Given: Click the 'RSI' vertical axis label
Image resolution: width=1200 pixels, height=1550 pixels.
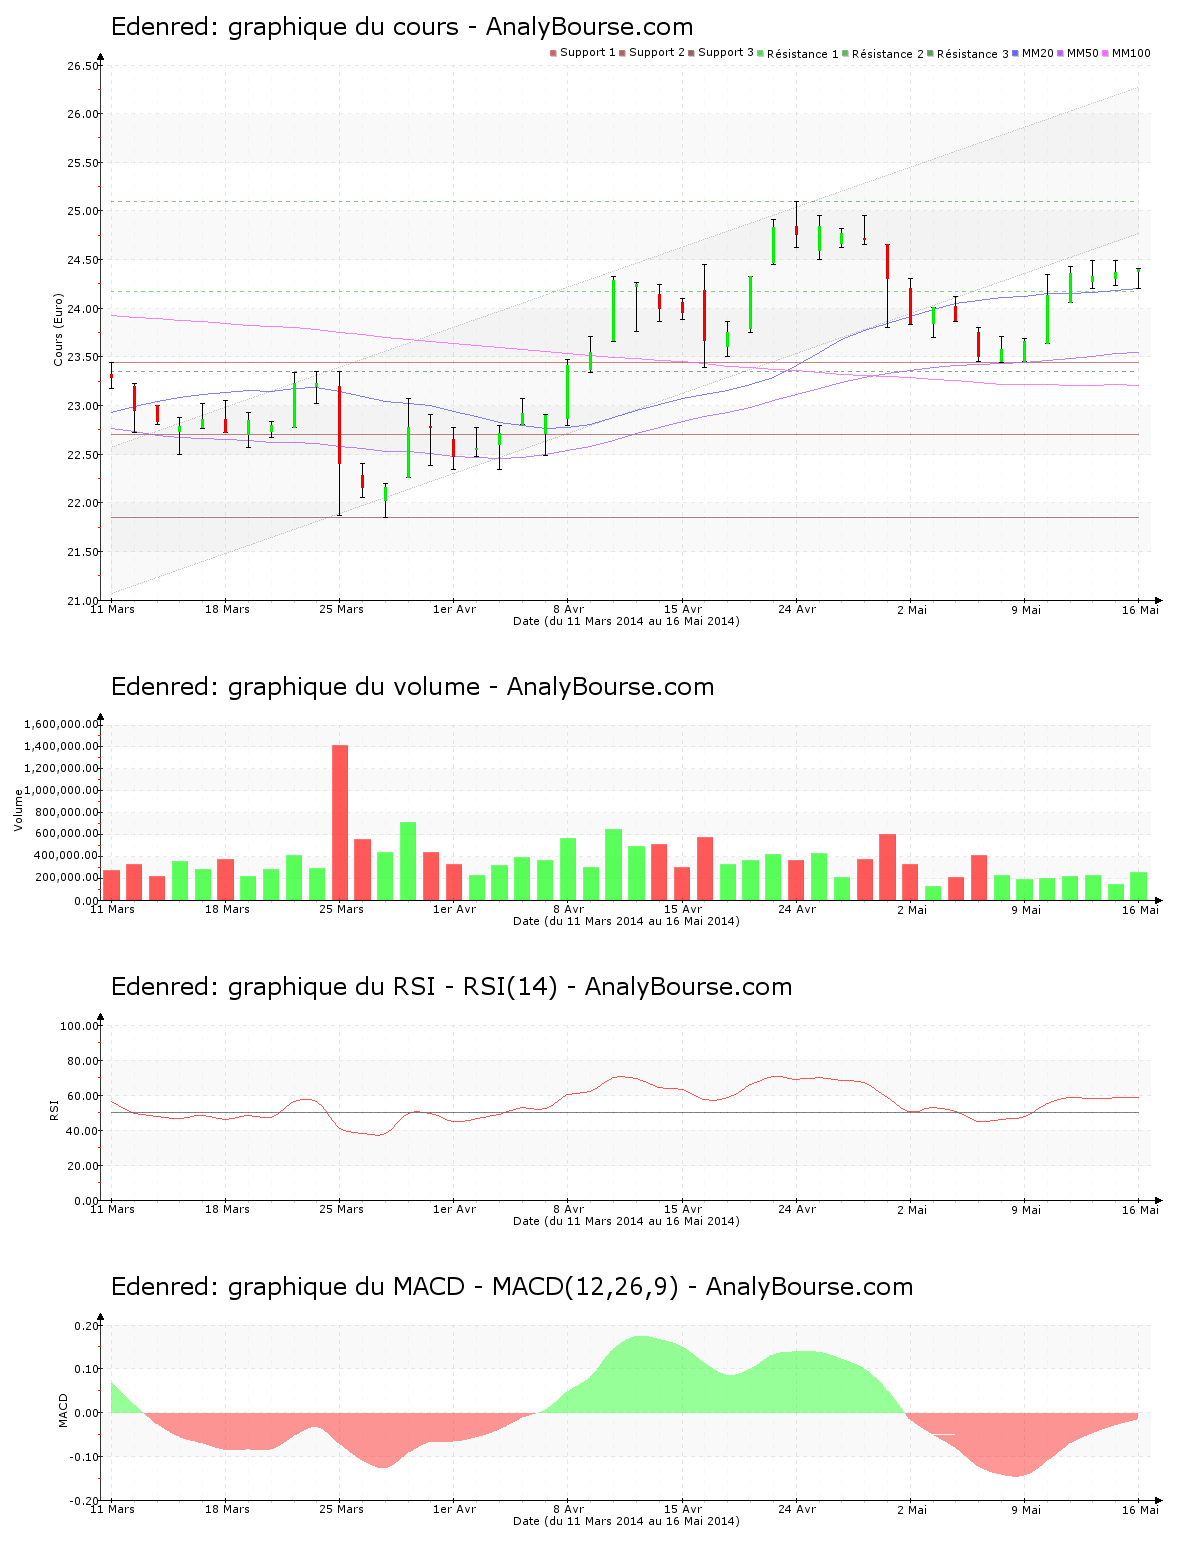Looking at the screenshot, I should pyautogui.click(x=54, y=1110).
